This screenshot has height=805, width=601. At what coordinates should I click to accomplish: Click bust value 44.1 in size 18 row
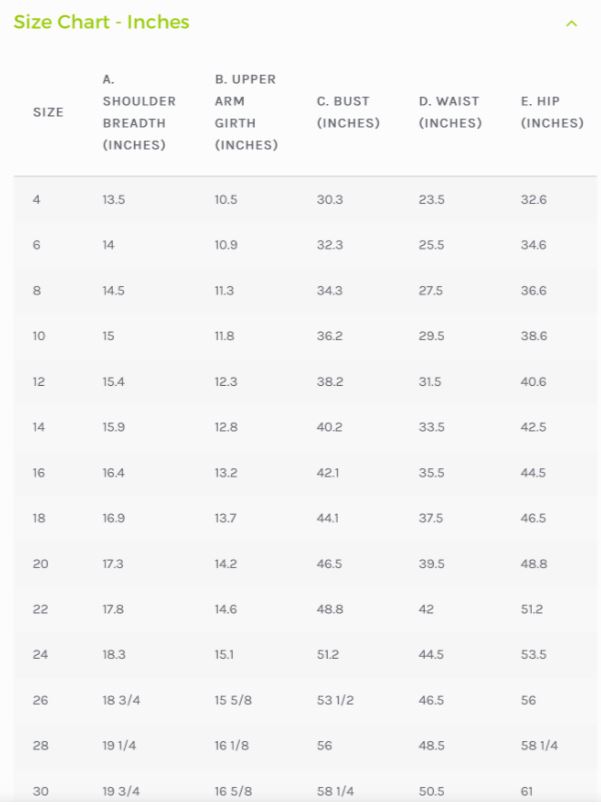click(x=327, y=519)
